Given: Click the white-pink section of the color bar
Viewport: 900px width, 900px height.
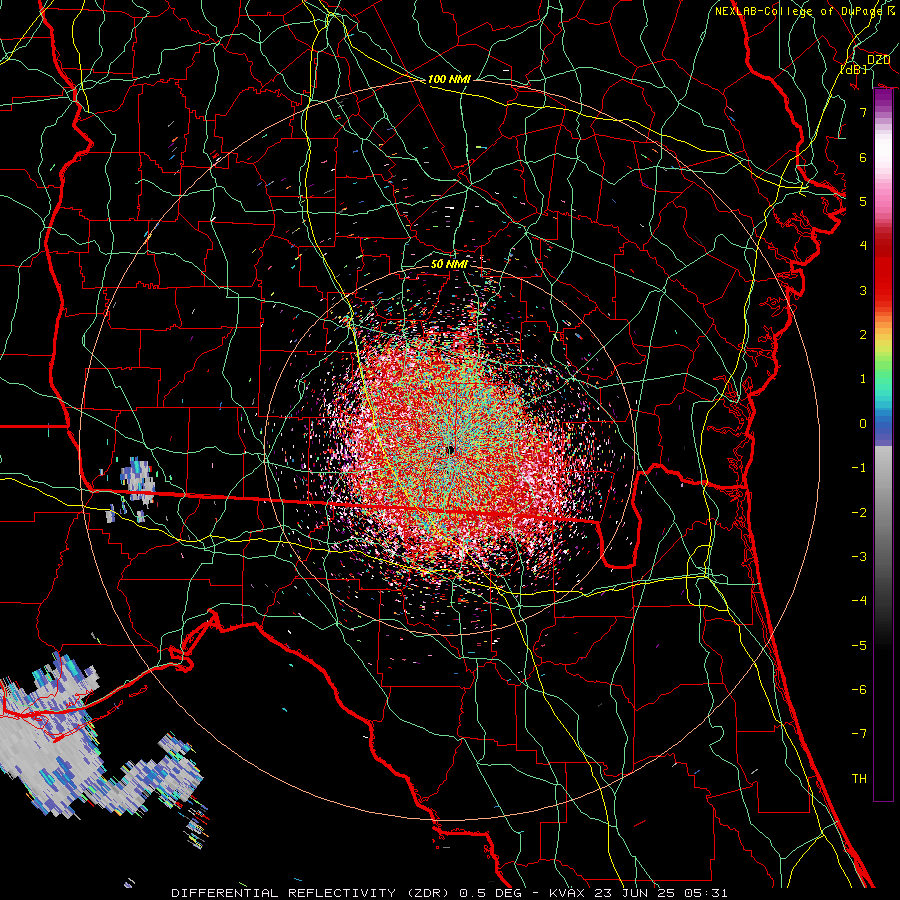Looking at the screenshot, I should (x=883, y=166).
